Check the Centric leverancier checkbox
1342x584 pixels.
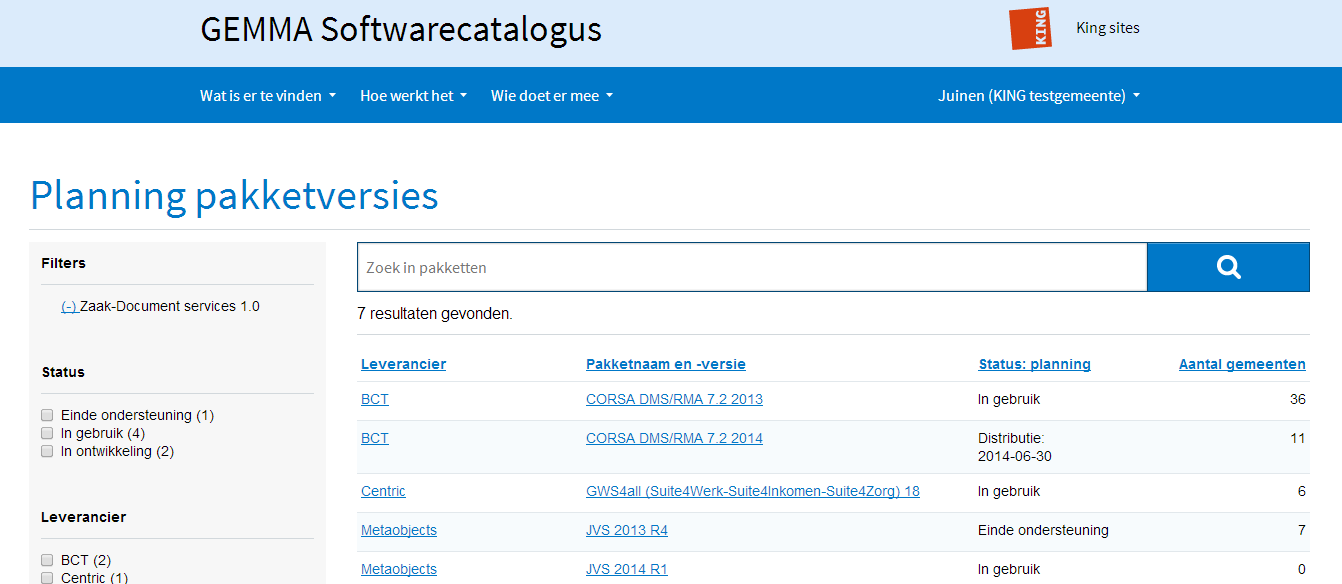47,578
